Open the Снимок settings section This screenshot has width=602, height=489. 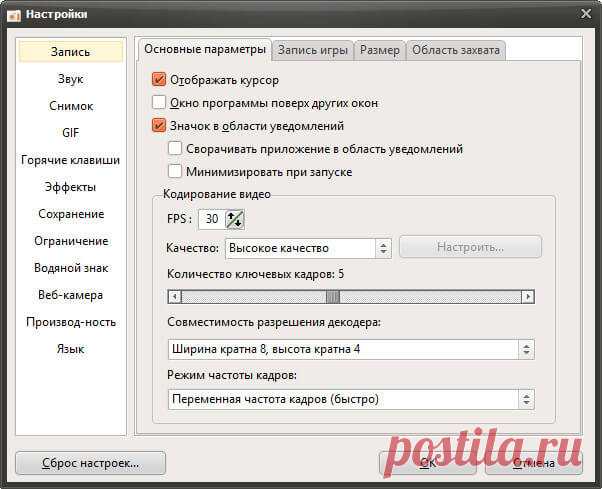click(x=71, y=106)
